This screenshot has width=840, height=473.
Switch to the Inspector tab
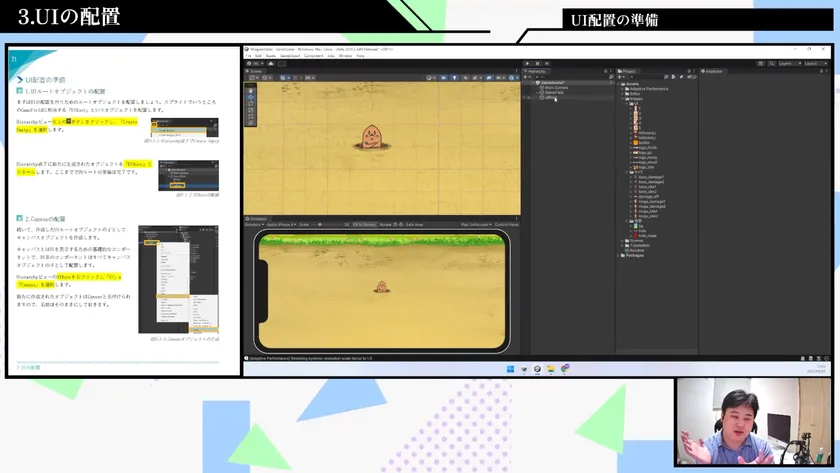click(x=714, y=71)
